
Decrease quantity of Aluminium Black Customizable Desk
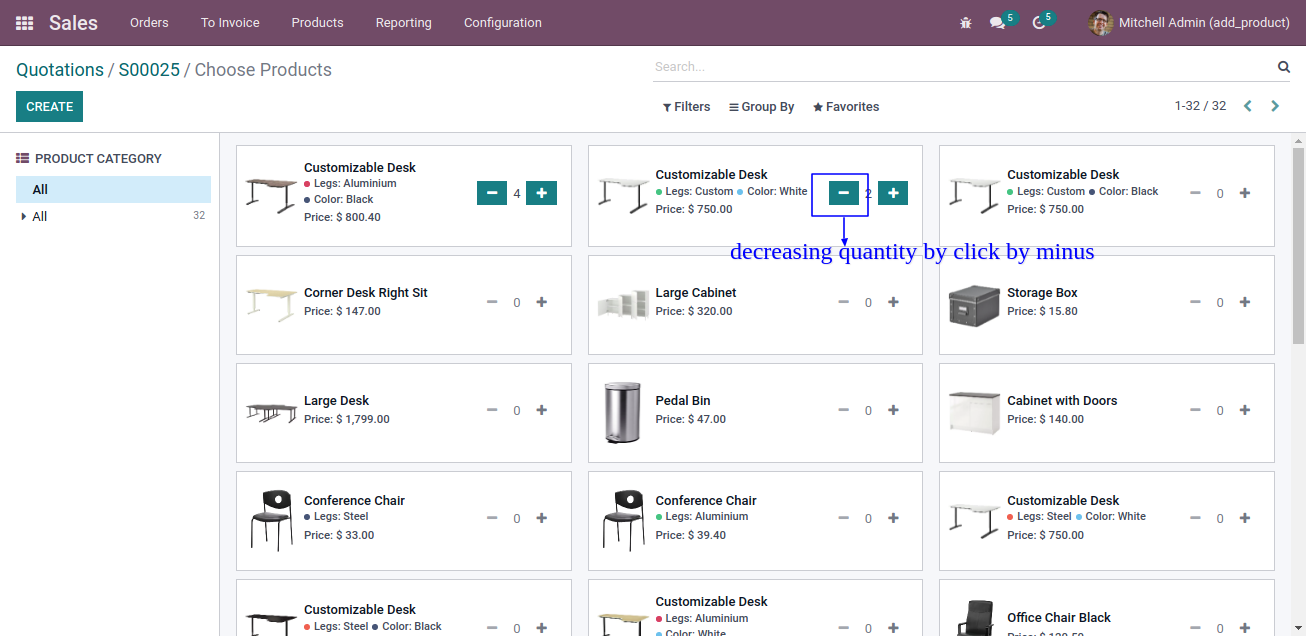(491, 193)
